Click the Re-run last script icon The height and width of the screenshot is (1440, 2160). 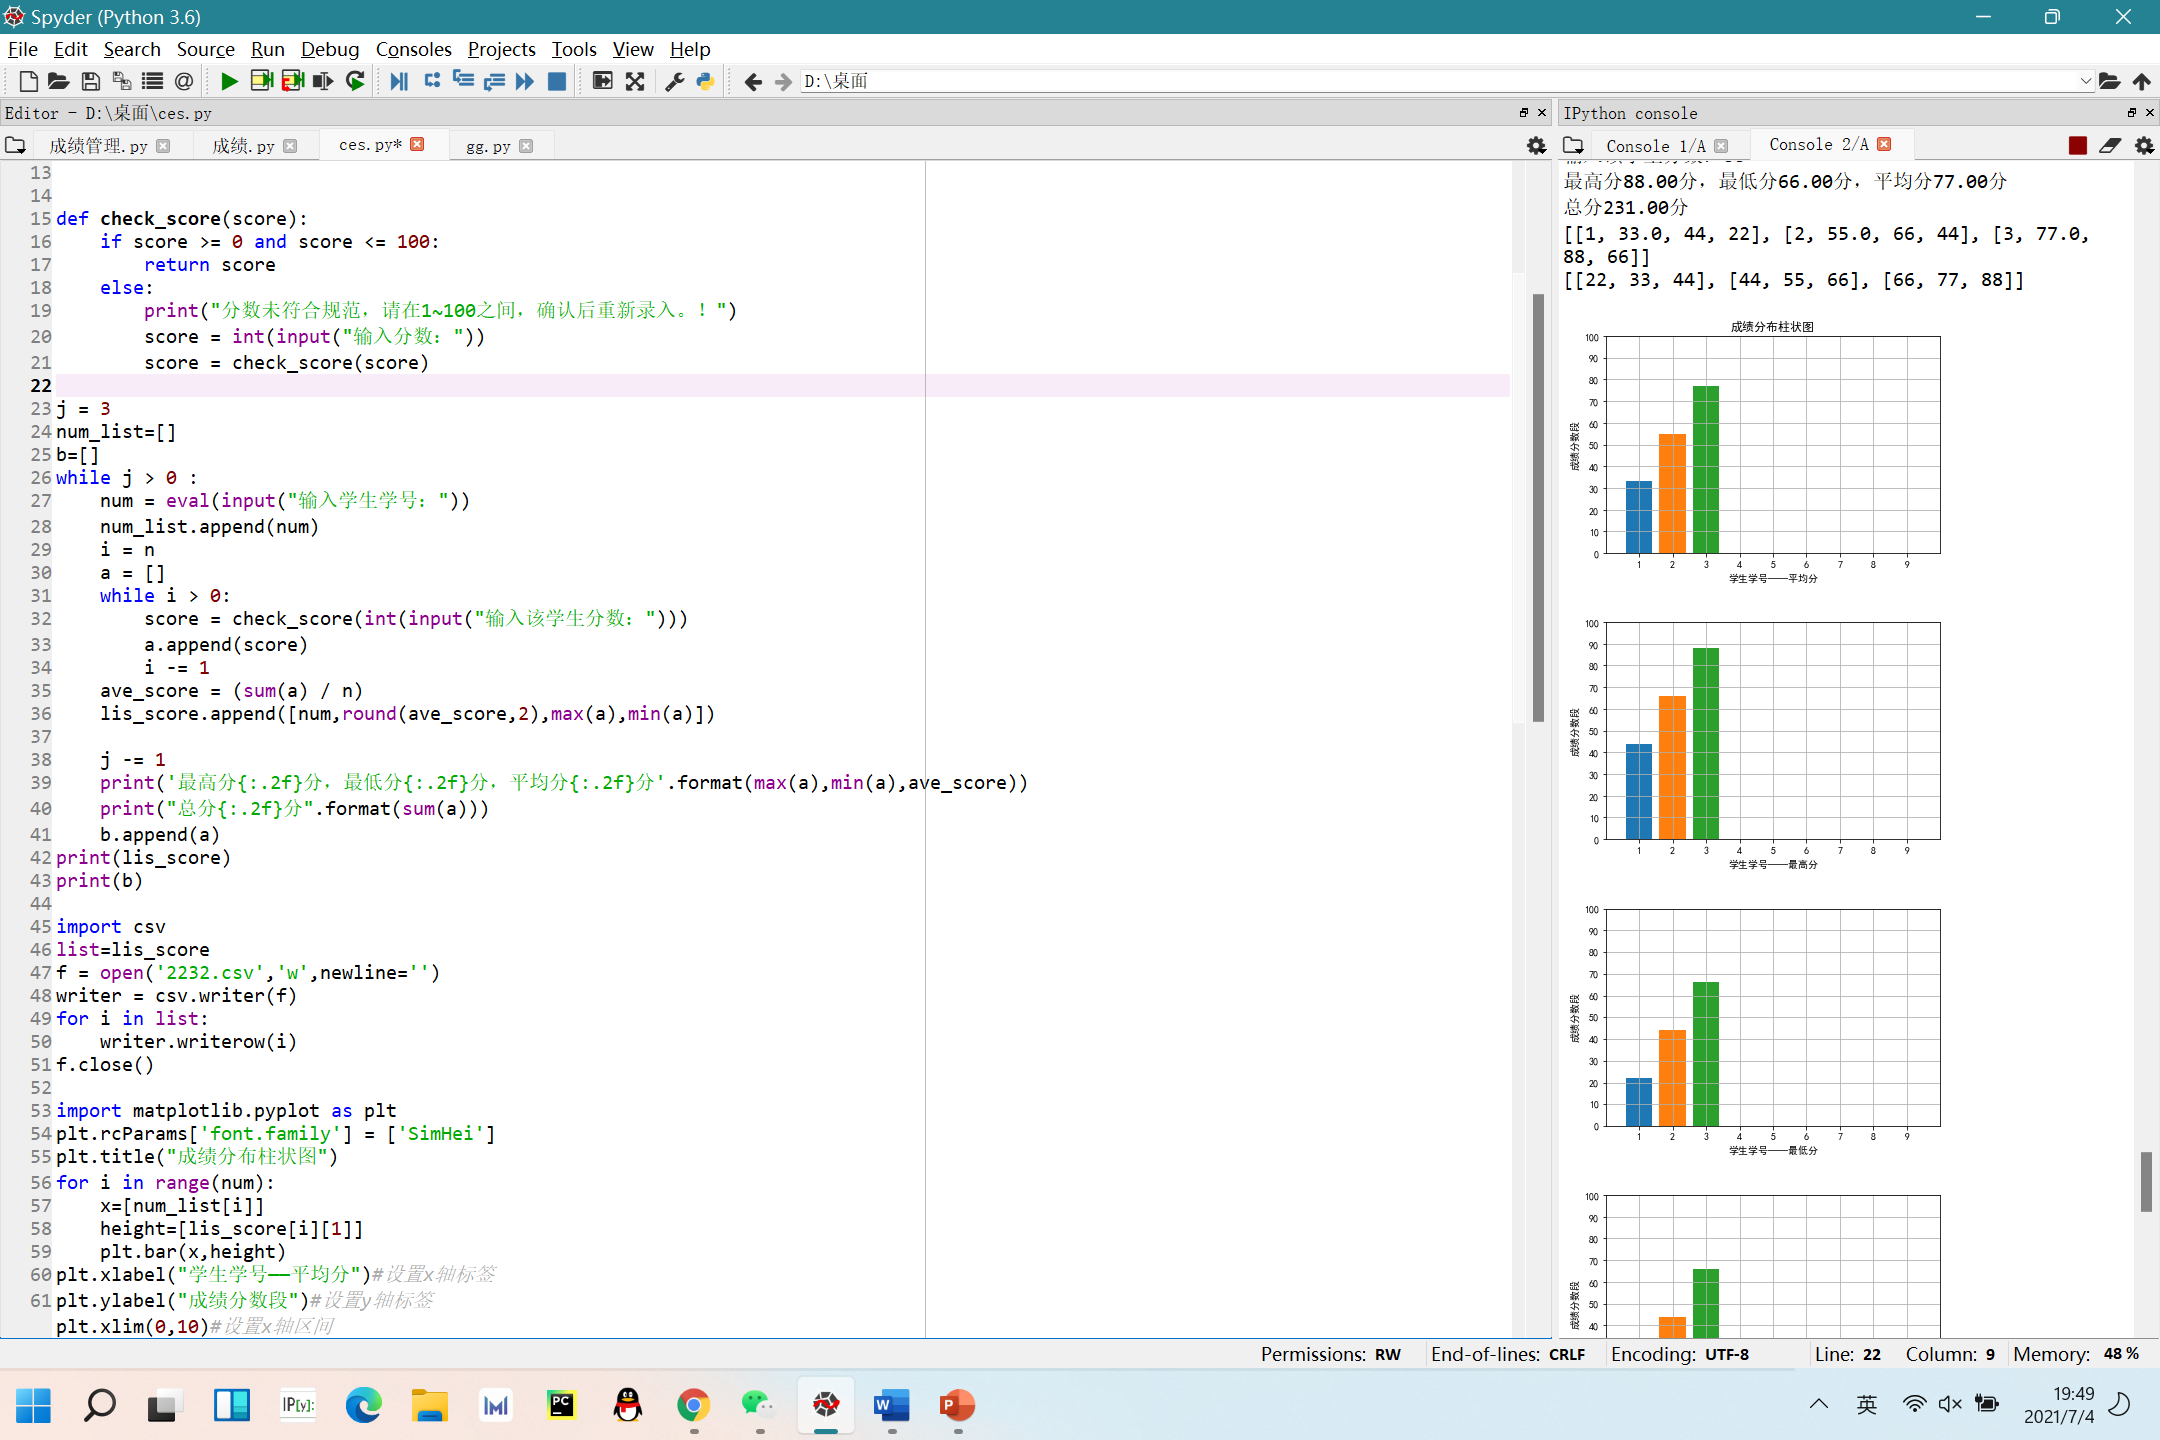[355, 81]
